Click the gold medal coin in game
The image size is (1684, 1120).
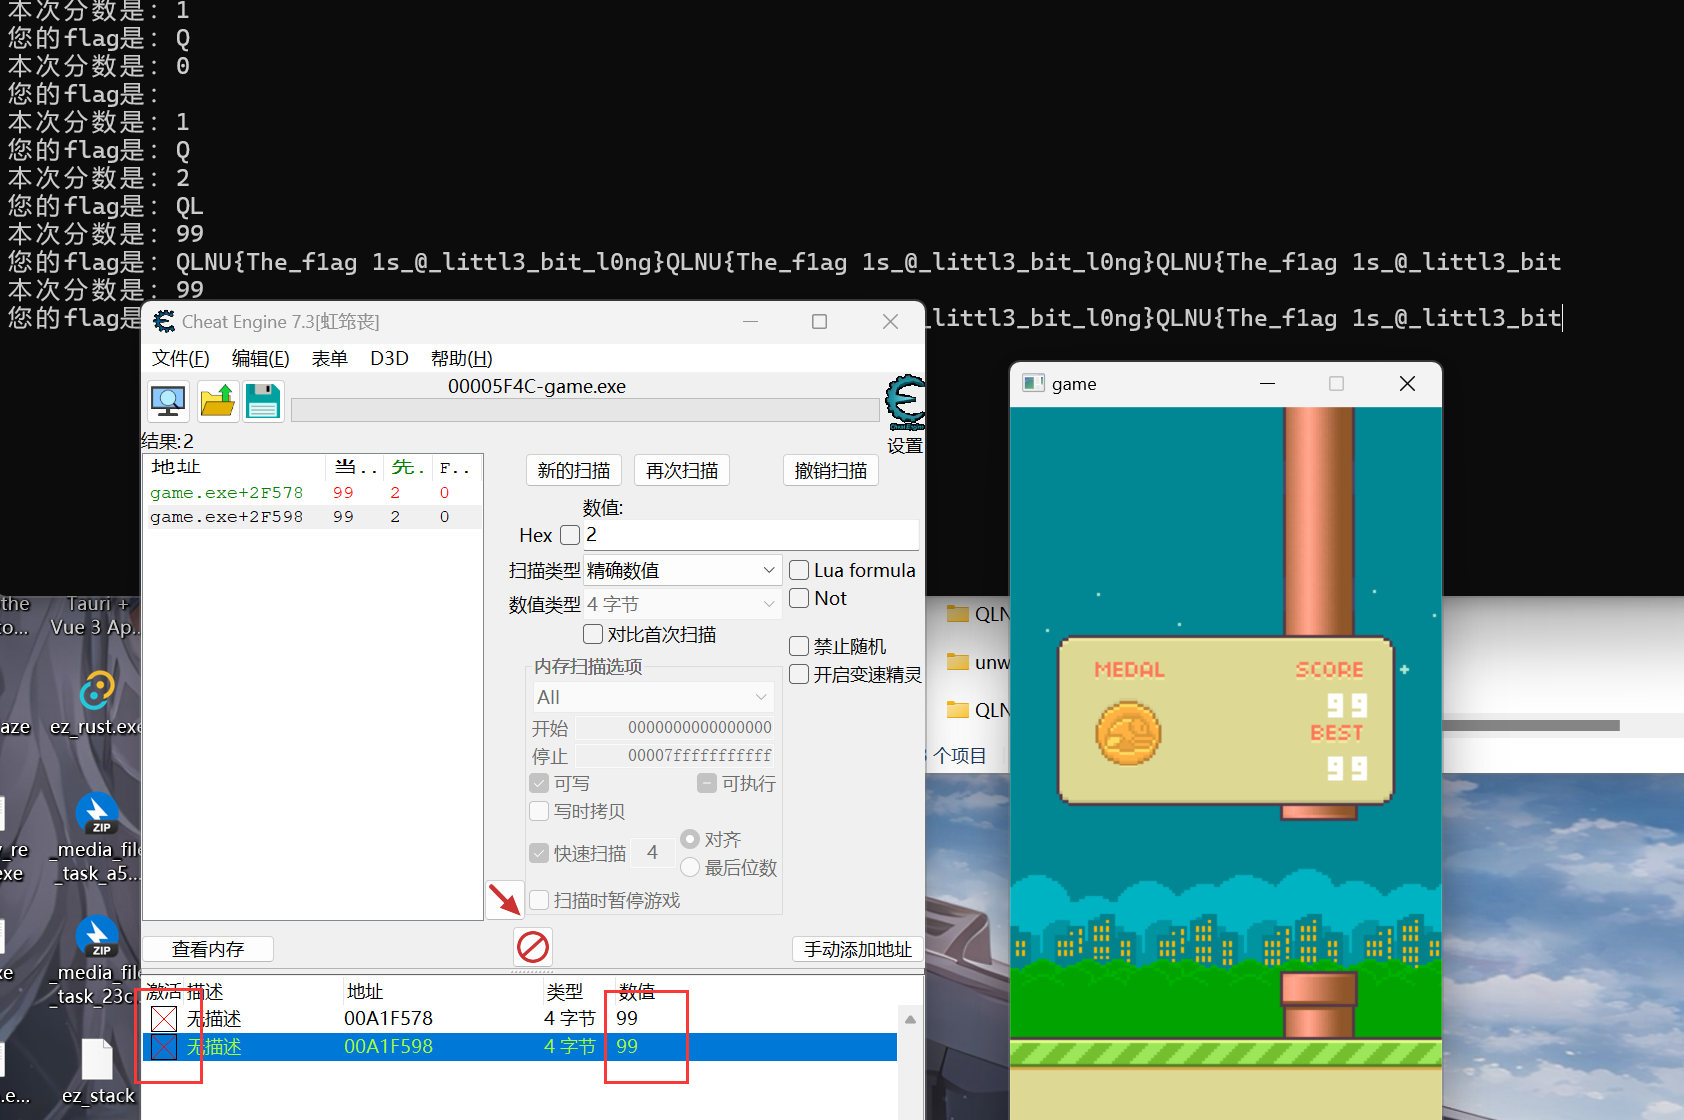[x=1128, y=733]
